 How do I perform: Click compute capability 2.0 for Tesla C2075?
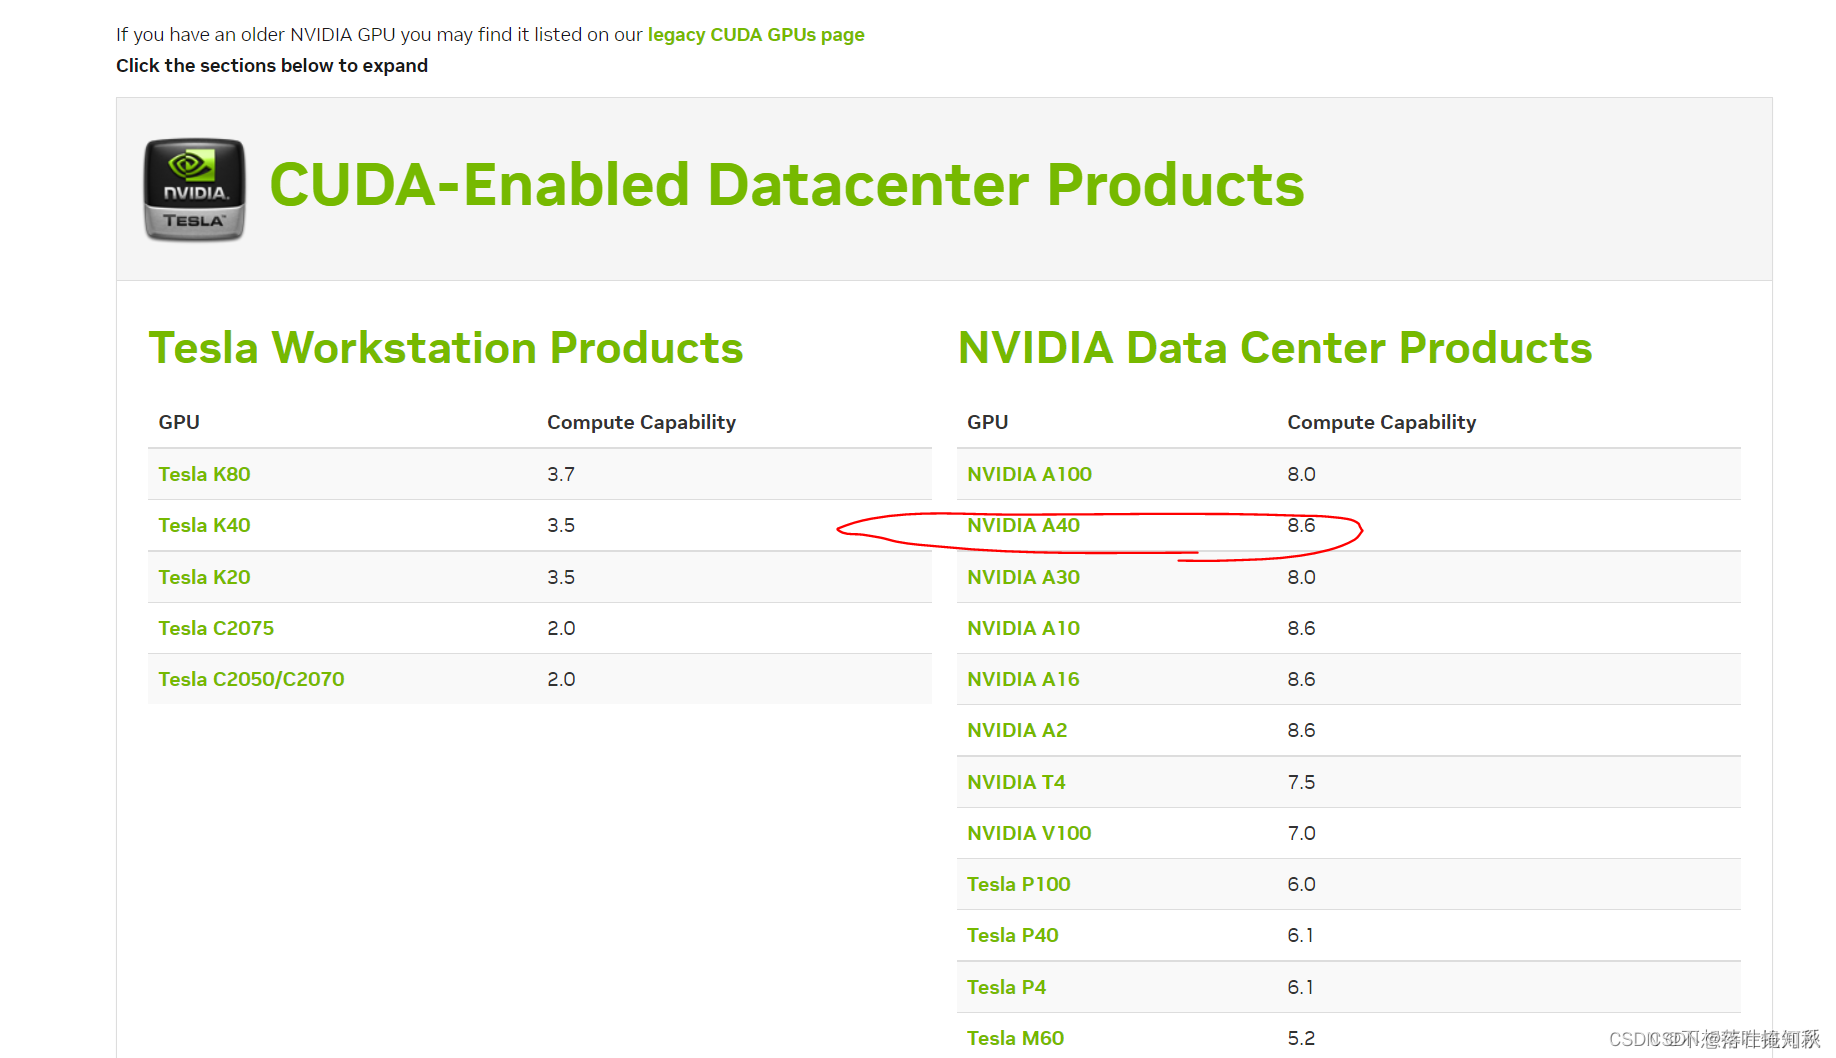561,628
